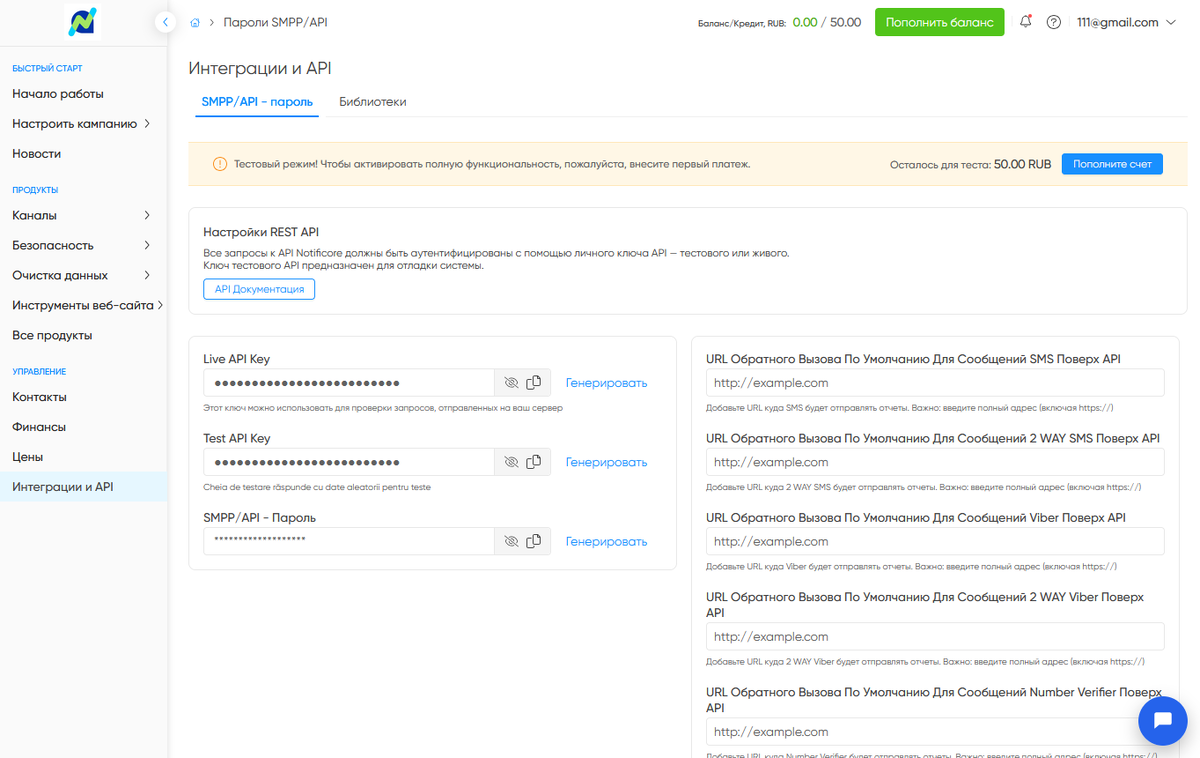Select Интеграции и API in sidebar

coord(84,487)
